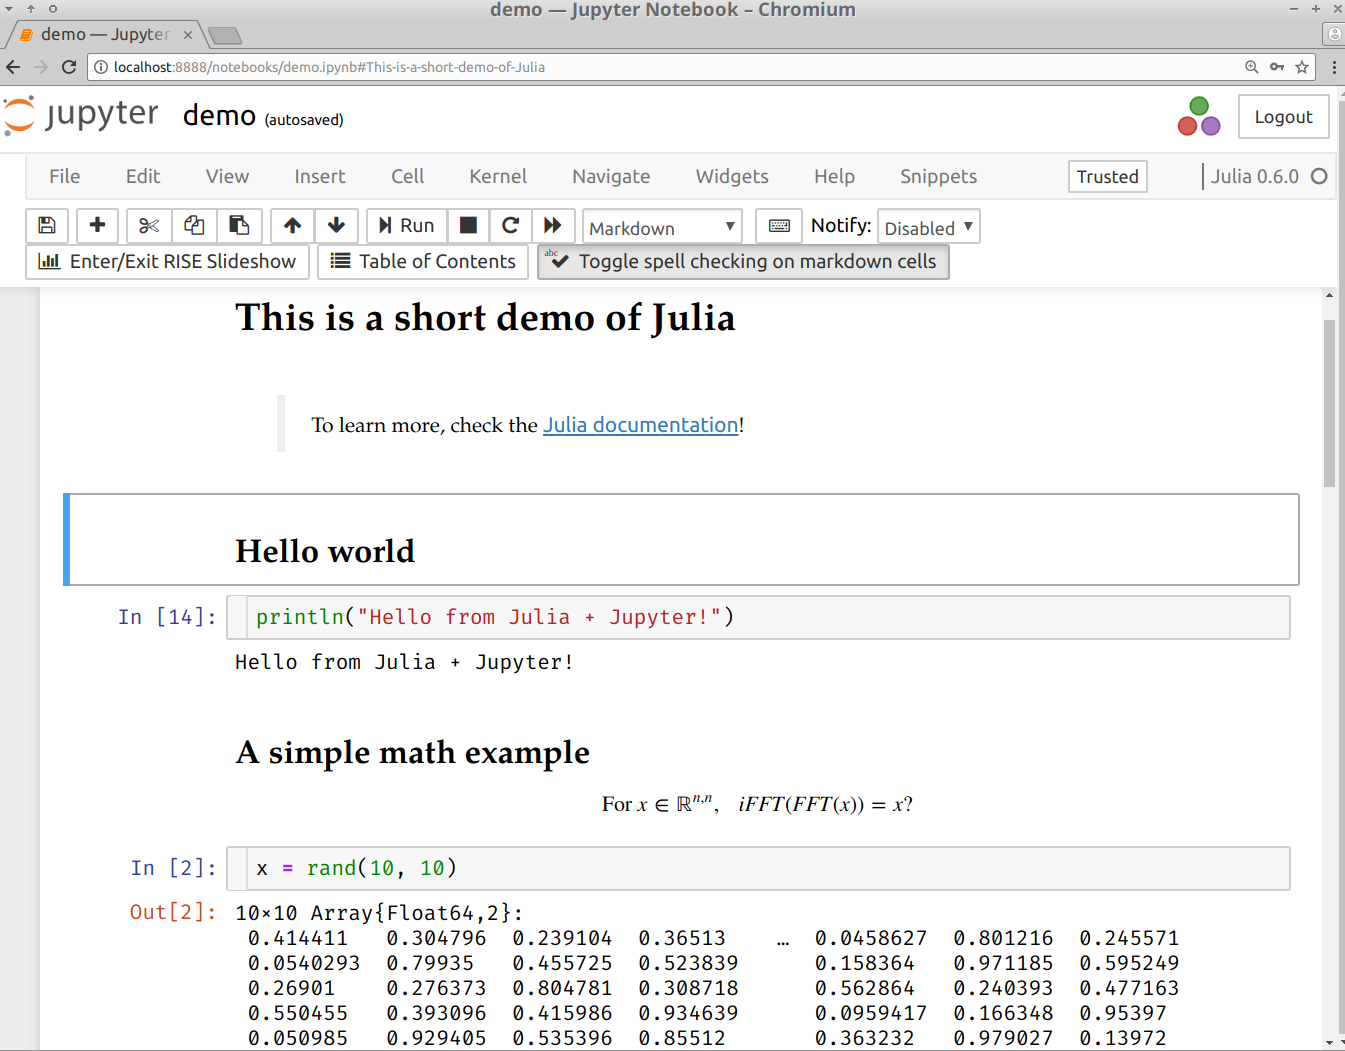The image size is (1345, 1051).
Task: Click the kernel idle circle indicator
Action: 1319,176
